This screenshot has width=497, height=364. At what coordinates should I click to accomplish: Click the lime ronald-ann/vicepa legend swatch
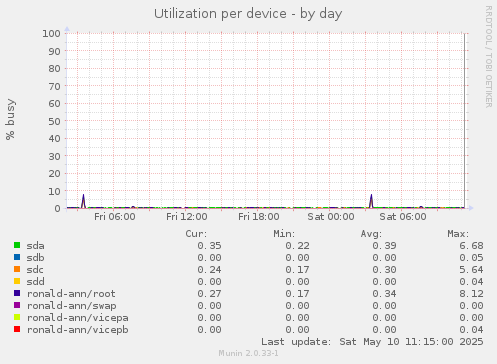coord(17,317)
